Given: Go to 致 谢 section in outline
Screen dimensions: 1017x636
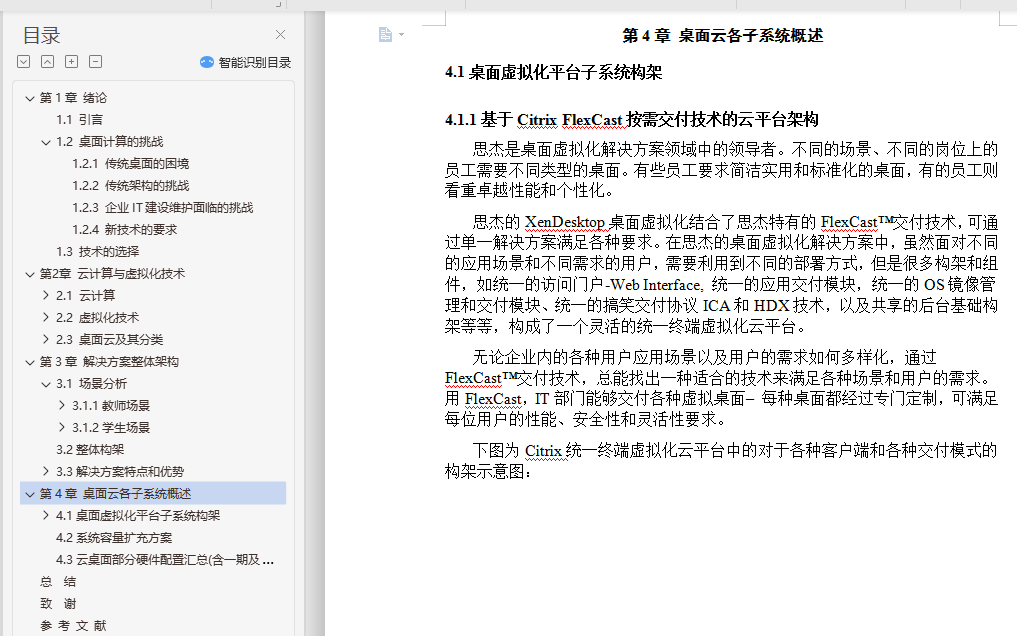Looking at the screenshot, I should click(58, 604).
